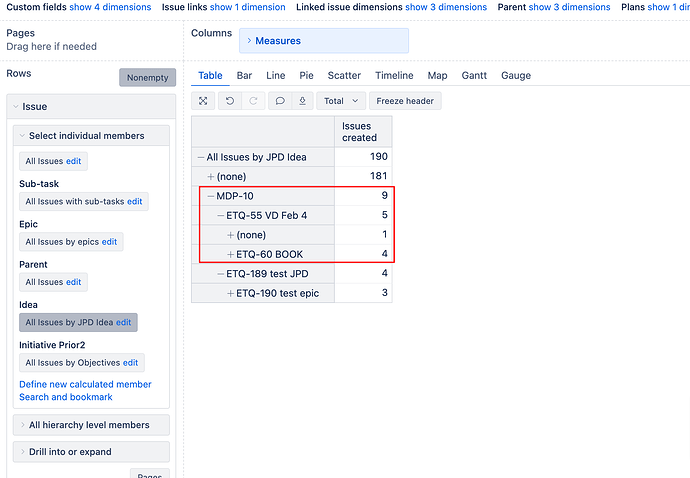Expand All hierarchy level members section
The image size is (690, 478).
tap(22, 425)
